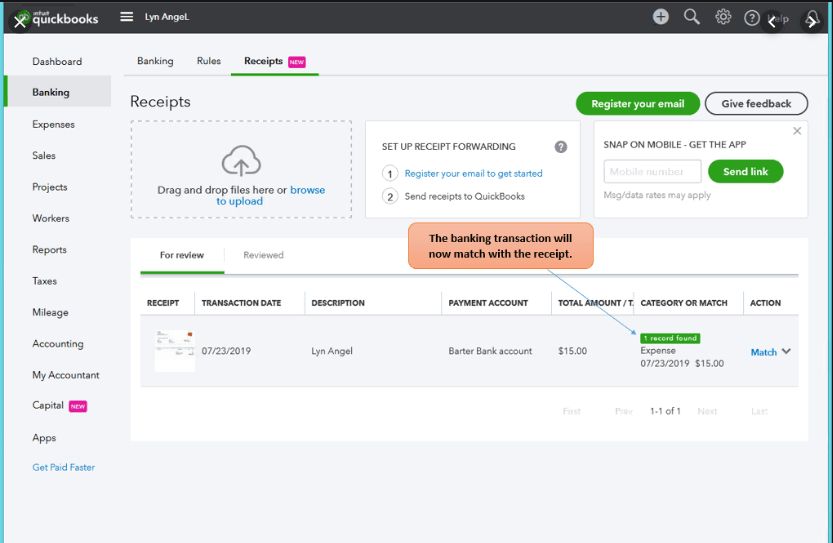
Task: Click the First pagination link
Action: pos(572,411)
